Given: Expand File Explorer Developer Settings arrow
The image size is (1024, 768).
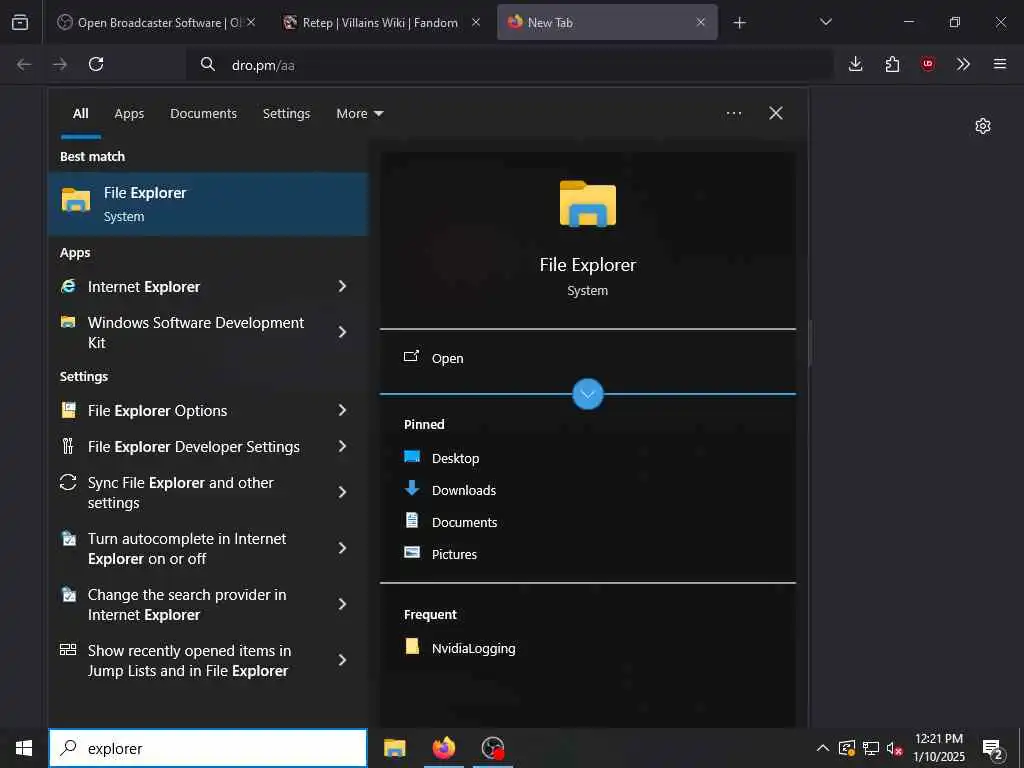Looking at the screenshot, I should point(342,446).
